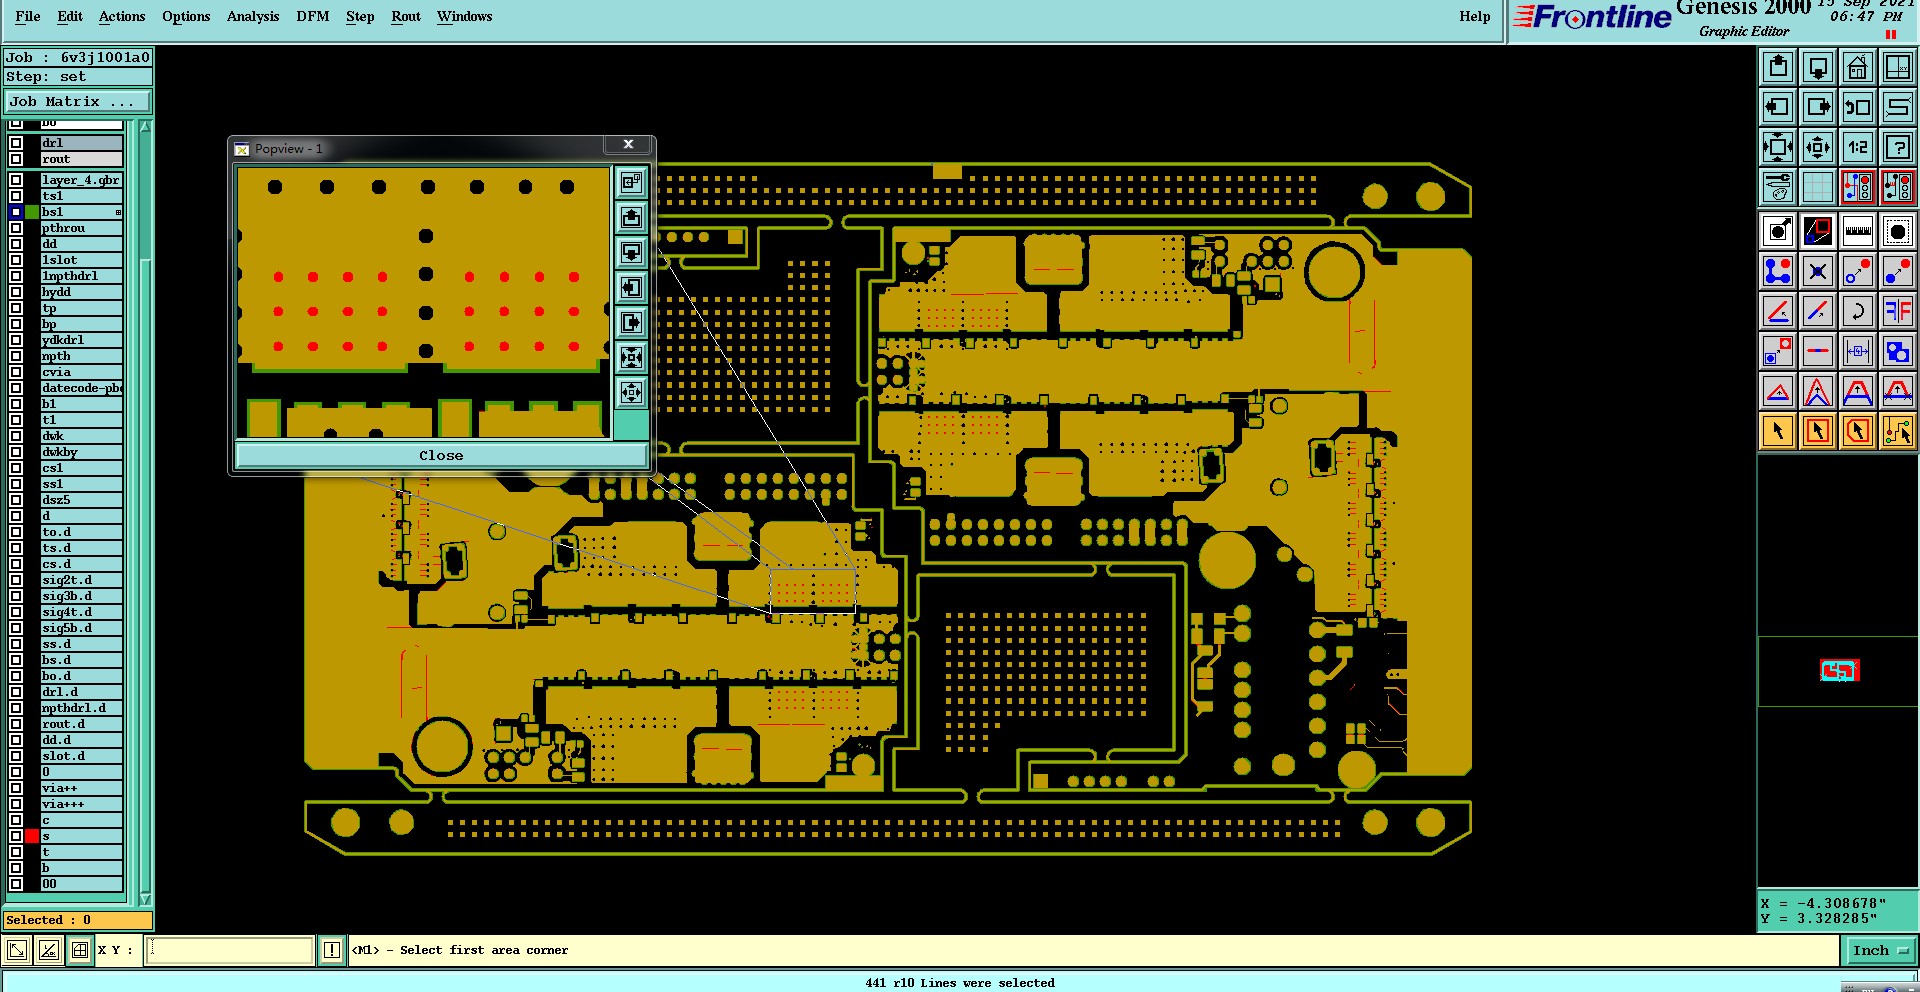The height and width of the screenshot is (992, 1920).
Task: Click the layer list scroll up arrow
Action: (x=145, y=127)
